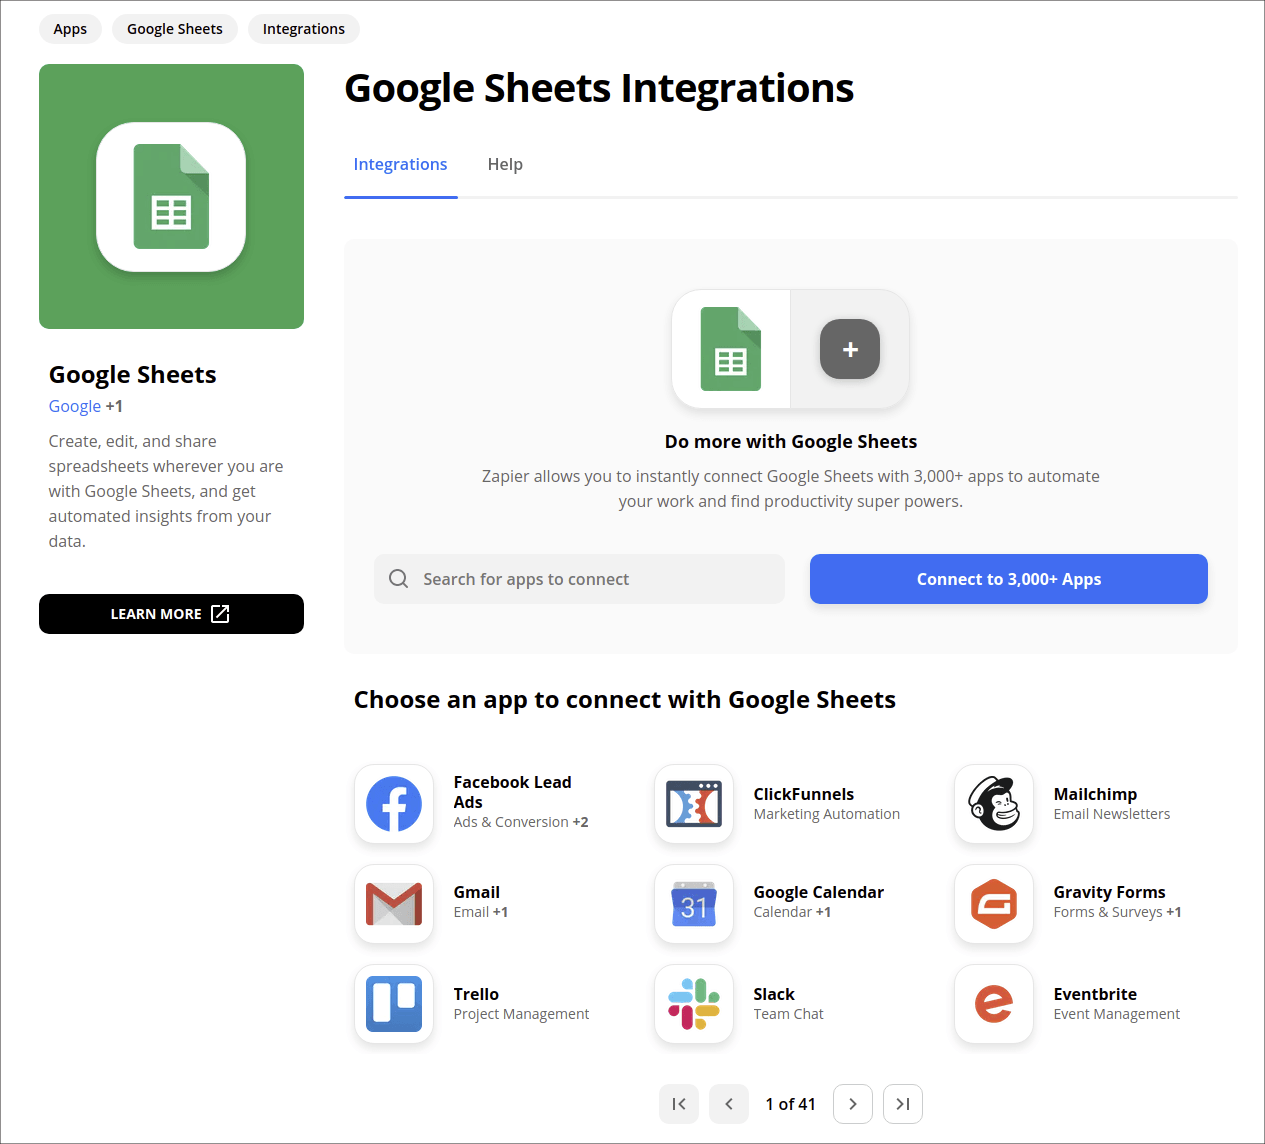Choose the Eventbrite app icon
1265x1144 pixels.
coord(994,1004)
